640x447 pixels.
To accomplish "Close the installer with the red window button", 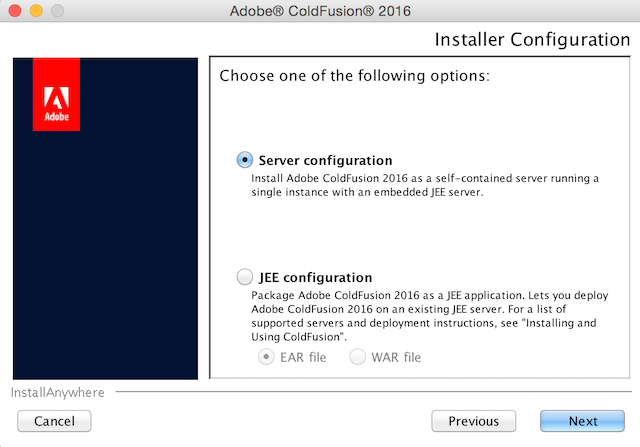I will [x=15, y=11].
